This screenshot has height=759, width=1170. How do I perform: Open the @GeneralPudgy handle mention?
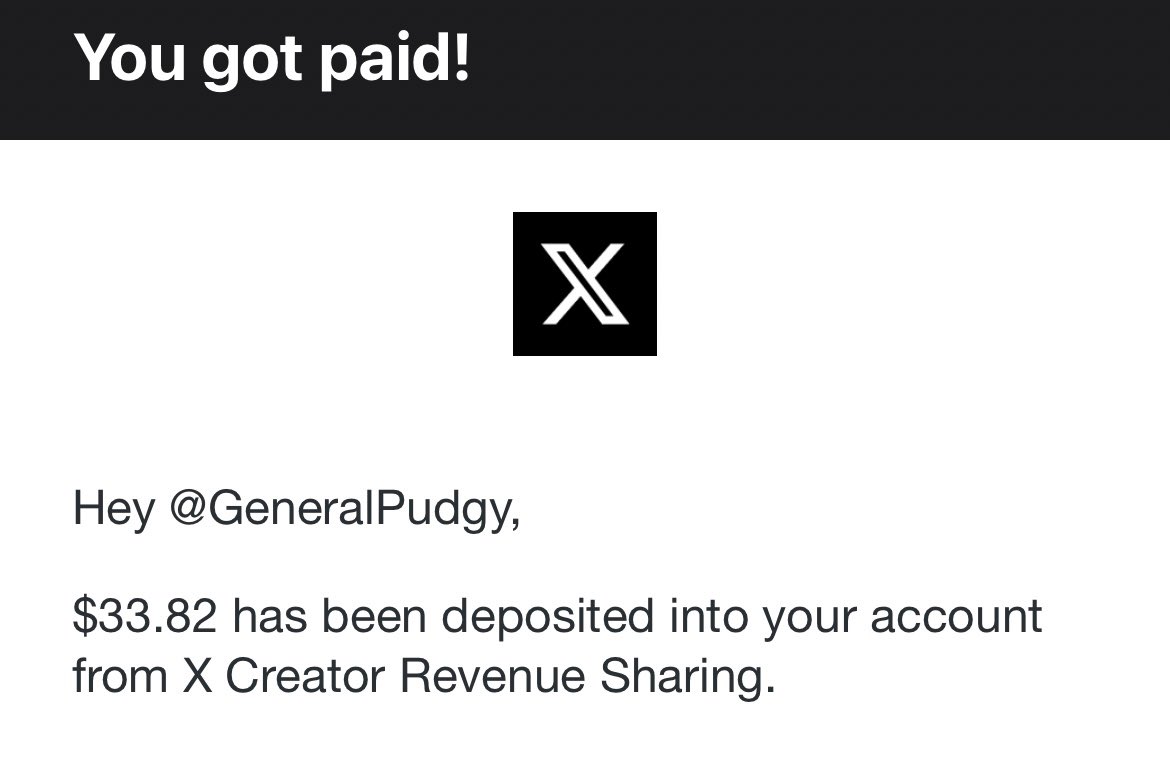[x=344, y=510]
